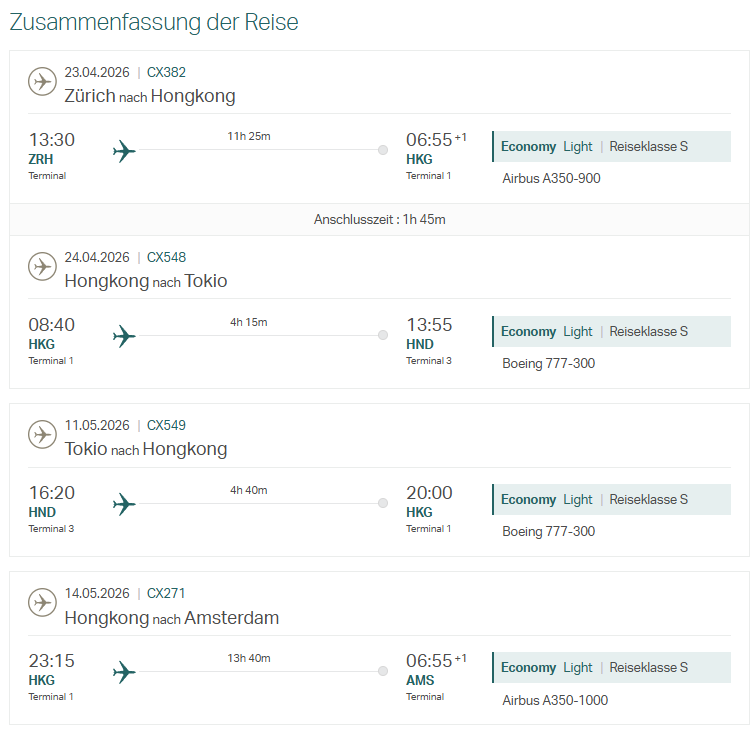Click departure time 08:40
756x731 pixels.
coord(52,325)
